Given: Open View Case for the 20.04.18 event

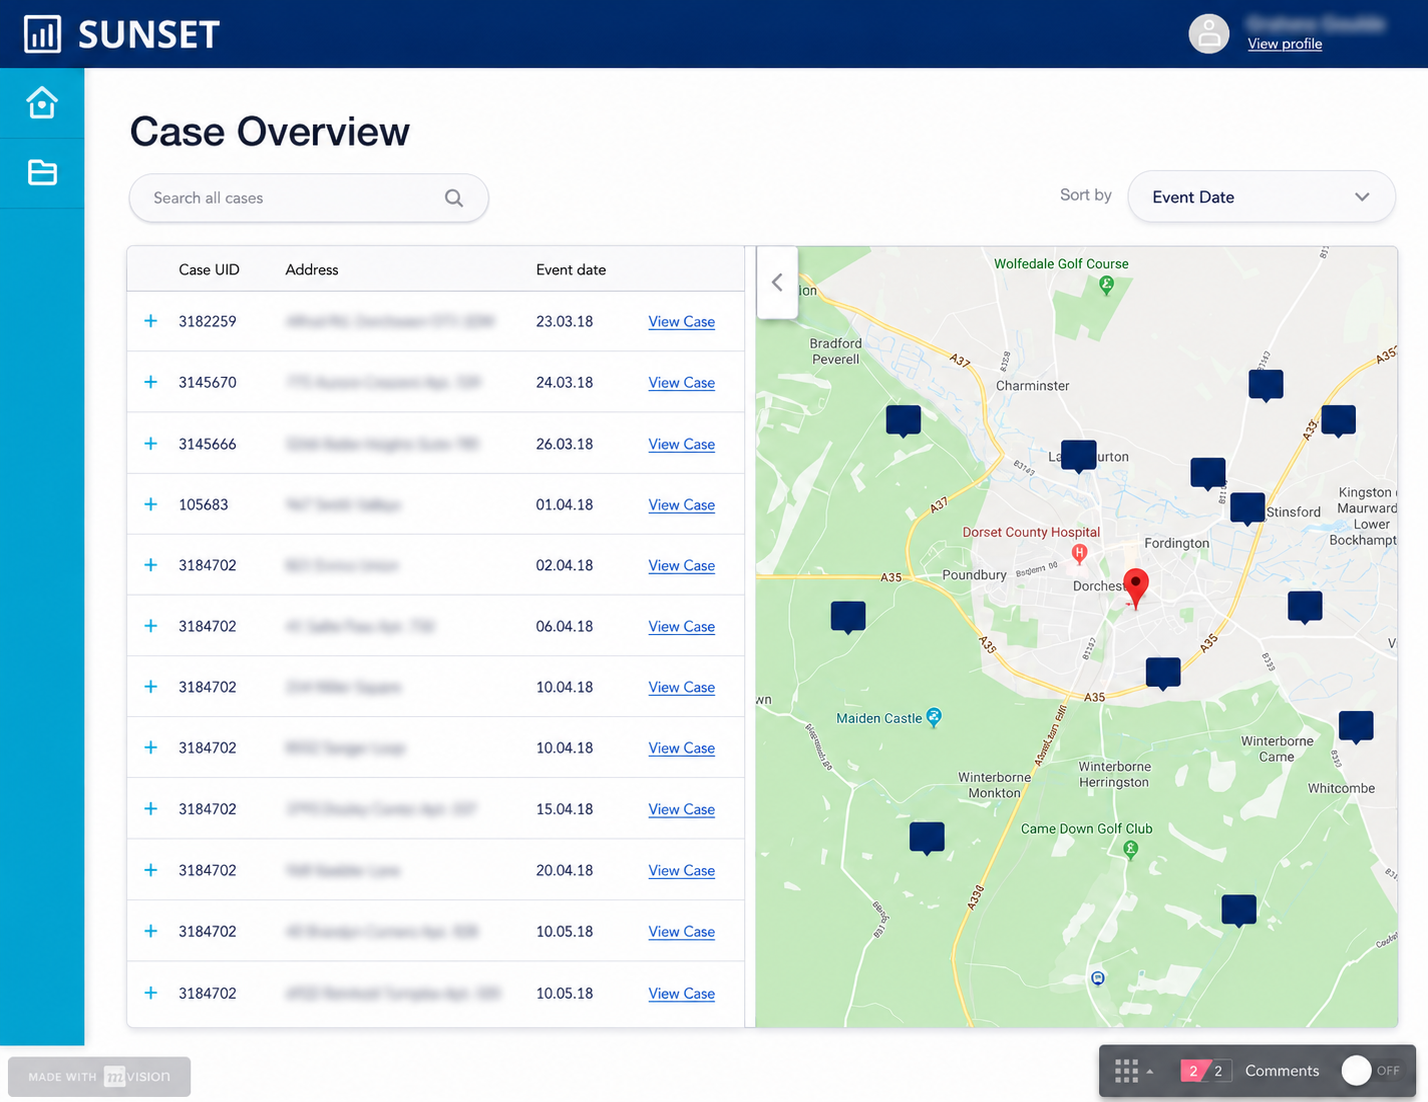Looking at the screenshot, I should click(x=681, y=871).
